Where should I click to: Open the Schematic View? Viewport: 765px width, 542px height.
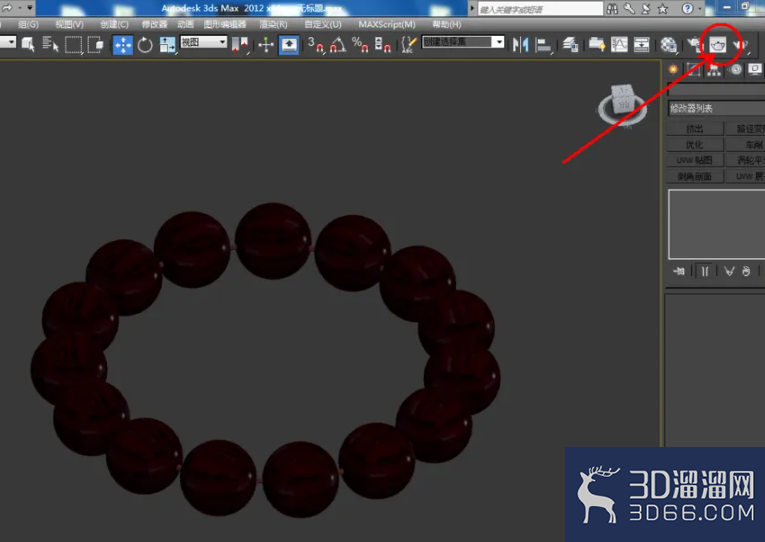pyautogui.click(x=642, y=45)
